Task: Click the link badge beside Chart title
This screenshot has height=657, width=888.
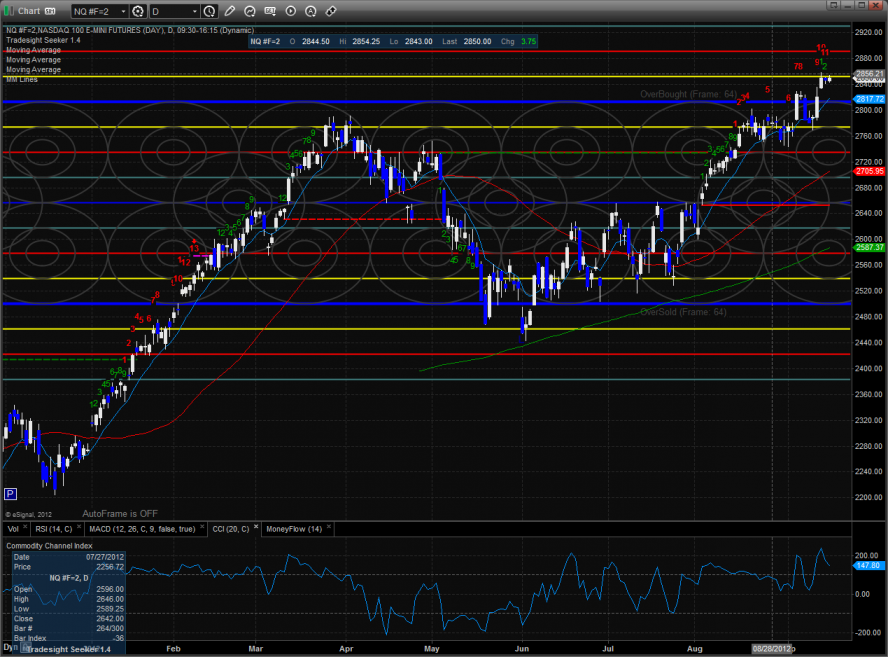Action: [x=49, y=11]
